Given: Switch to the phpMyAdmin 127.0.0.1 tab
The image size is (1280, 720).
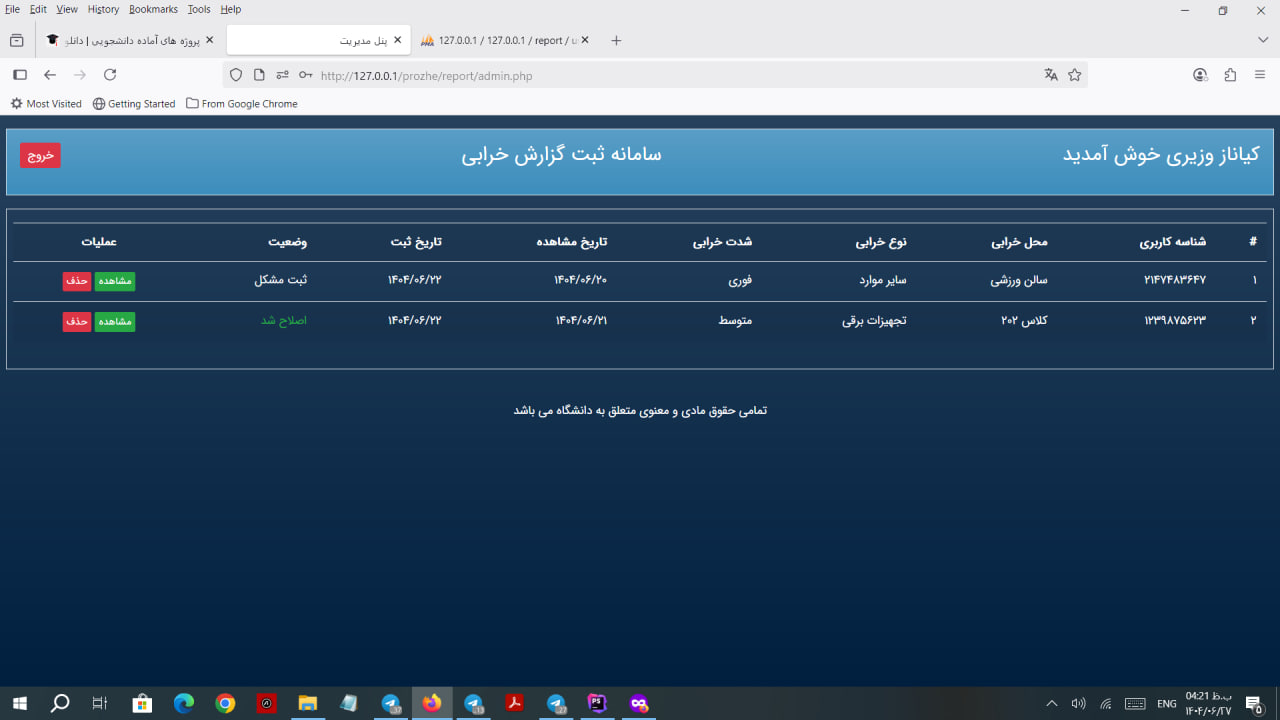Looking at the screenshot, I should point(500,40).
